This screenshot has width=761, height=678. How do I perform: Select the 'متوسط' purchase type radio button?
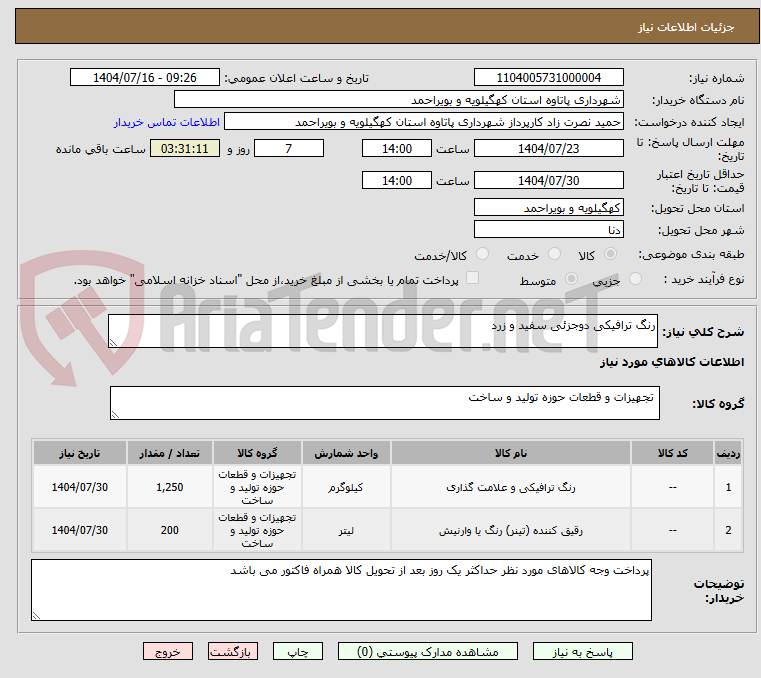point(571,279)
